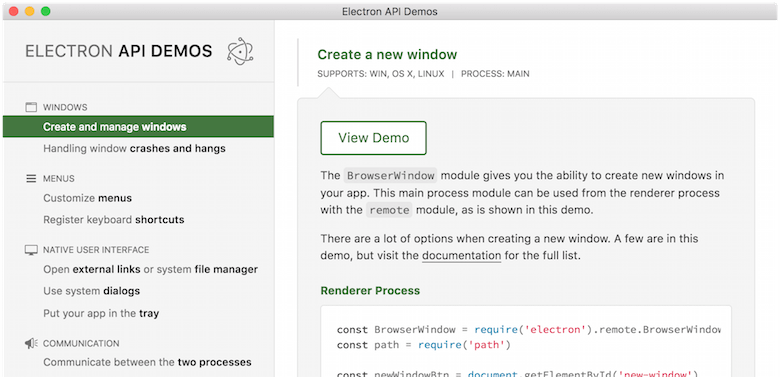Open Put your app in the tray
The height and width of the screenshot is (377, 780).
pos(101,313)
